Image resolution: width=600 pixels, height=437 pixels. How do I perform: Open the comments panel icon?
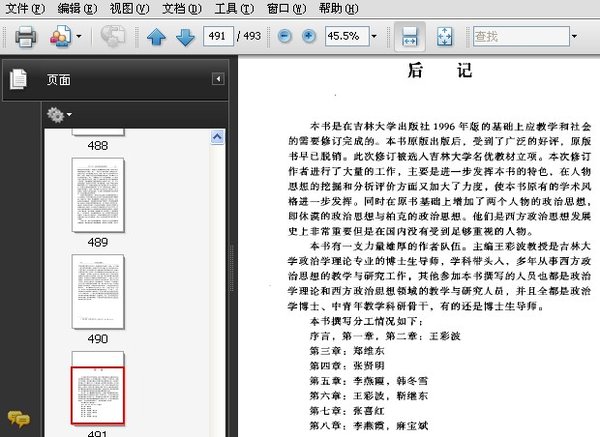[18, 420]
